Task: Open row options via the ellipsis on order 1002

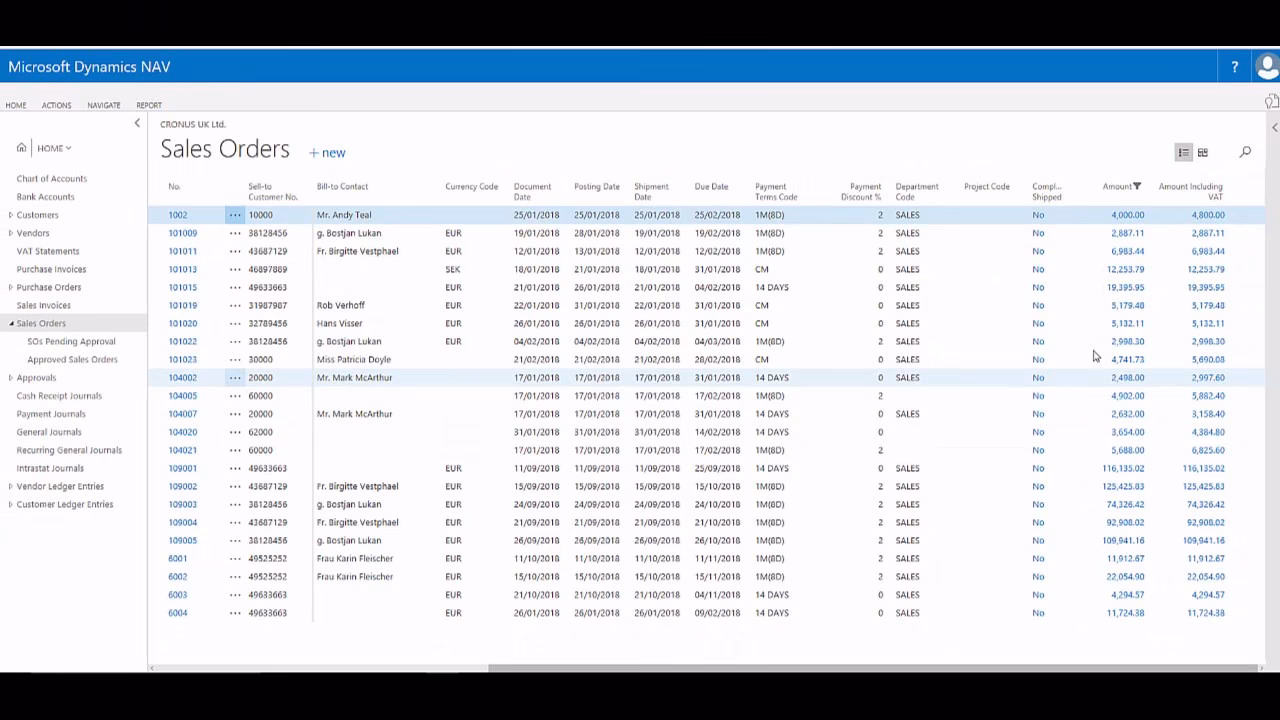Action: point(235,214)
